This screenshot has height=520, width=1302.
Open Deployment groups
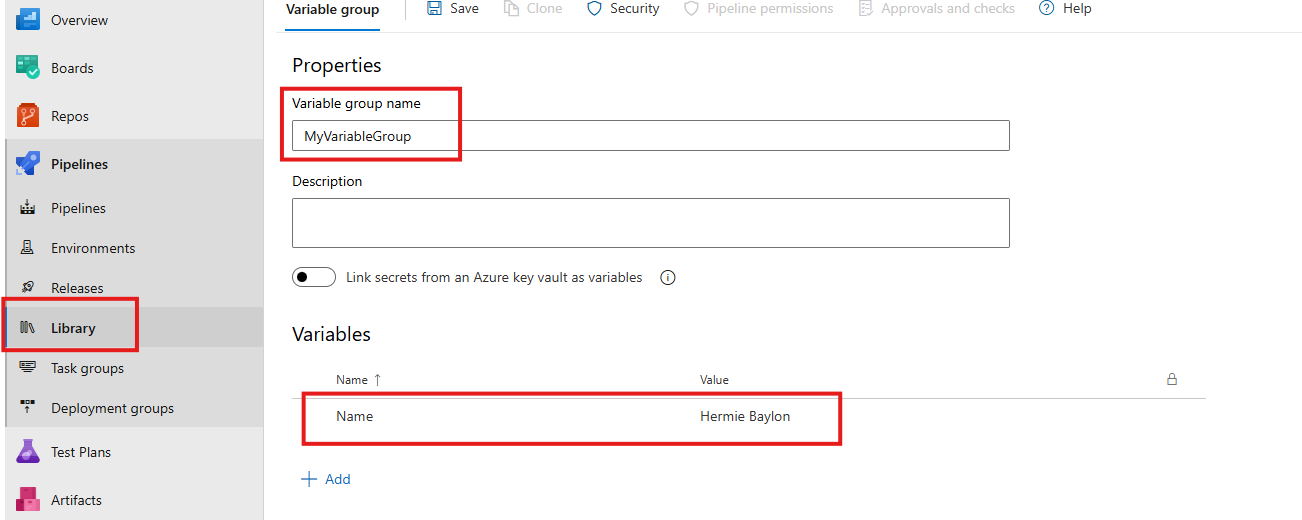[112, 408]
